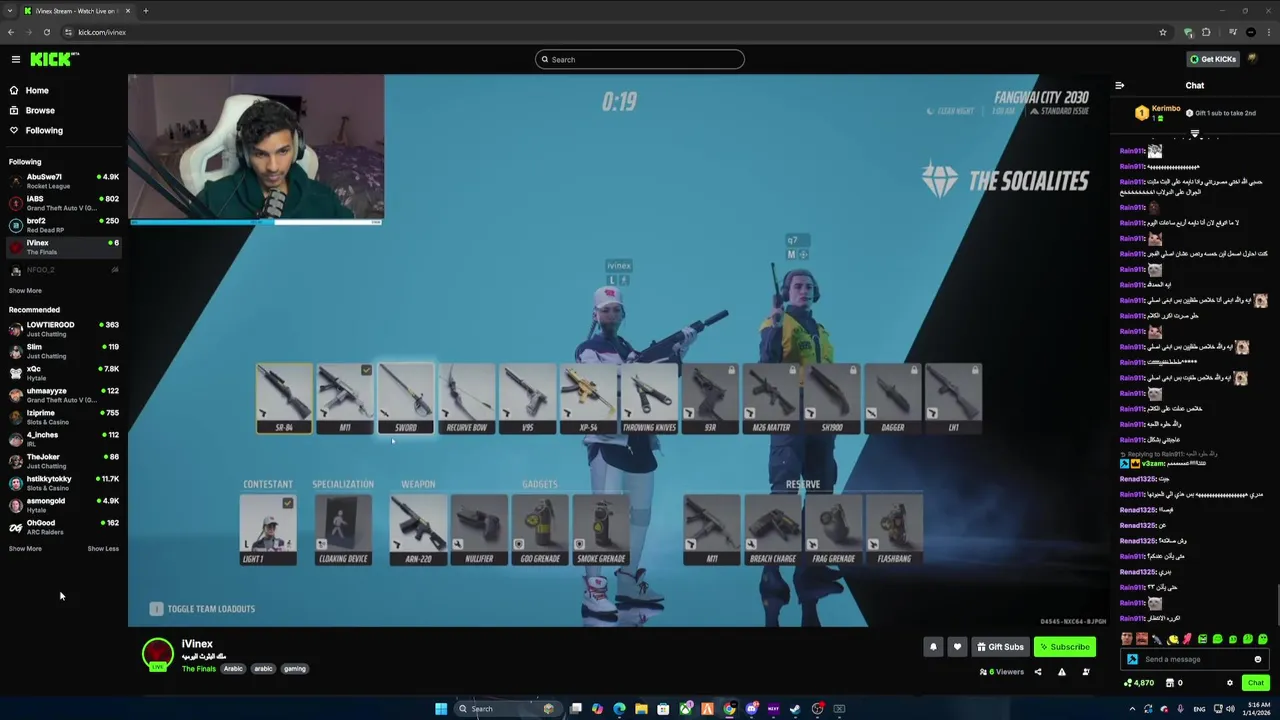Click the Gift Subs button
Screen dimensions: 1280x720
[1000, 647]
